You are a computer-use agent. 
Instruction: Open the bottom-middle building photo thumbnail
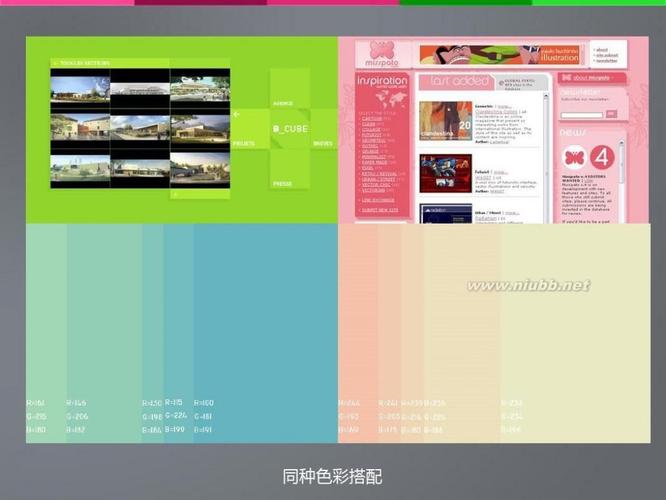140,168
